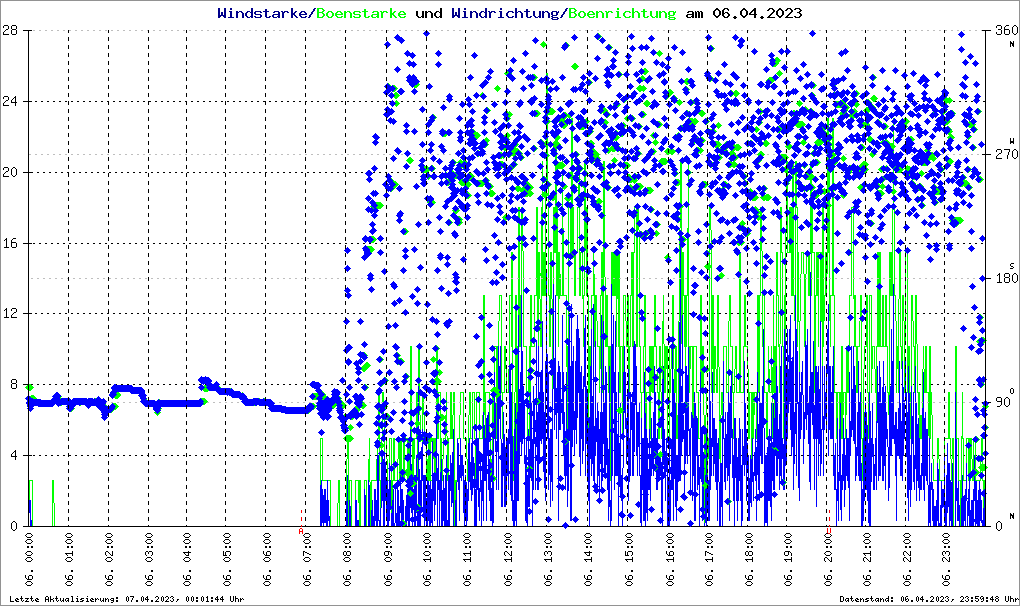1020x606 pixels.
Task: Click the 4 wind strength axis label
Action: pyautogui.click(x=14, y=455)
